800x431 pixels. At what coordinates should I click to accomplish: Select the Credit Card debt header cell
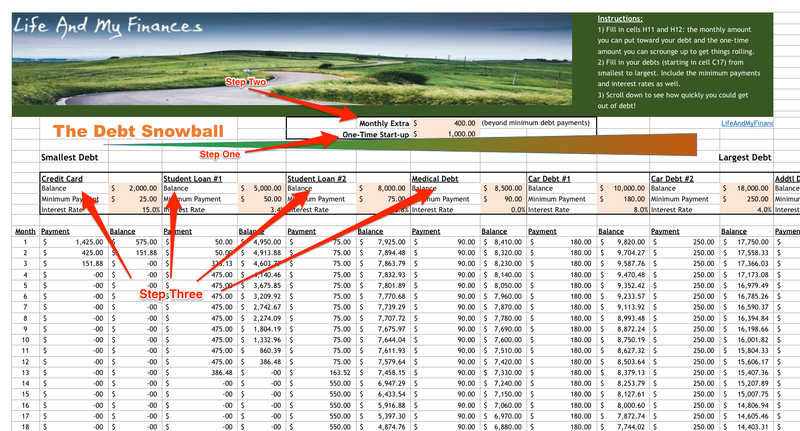[62, 179]
